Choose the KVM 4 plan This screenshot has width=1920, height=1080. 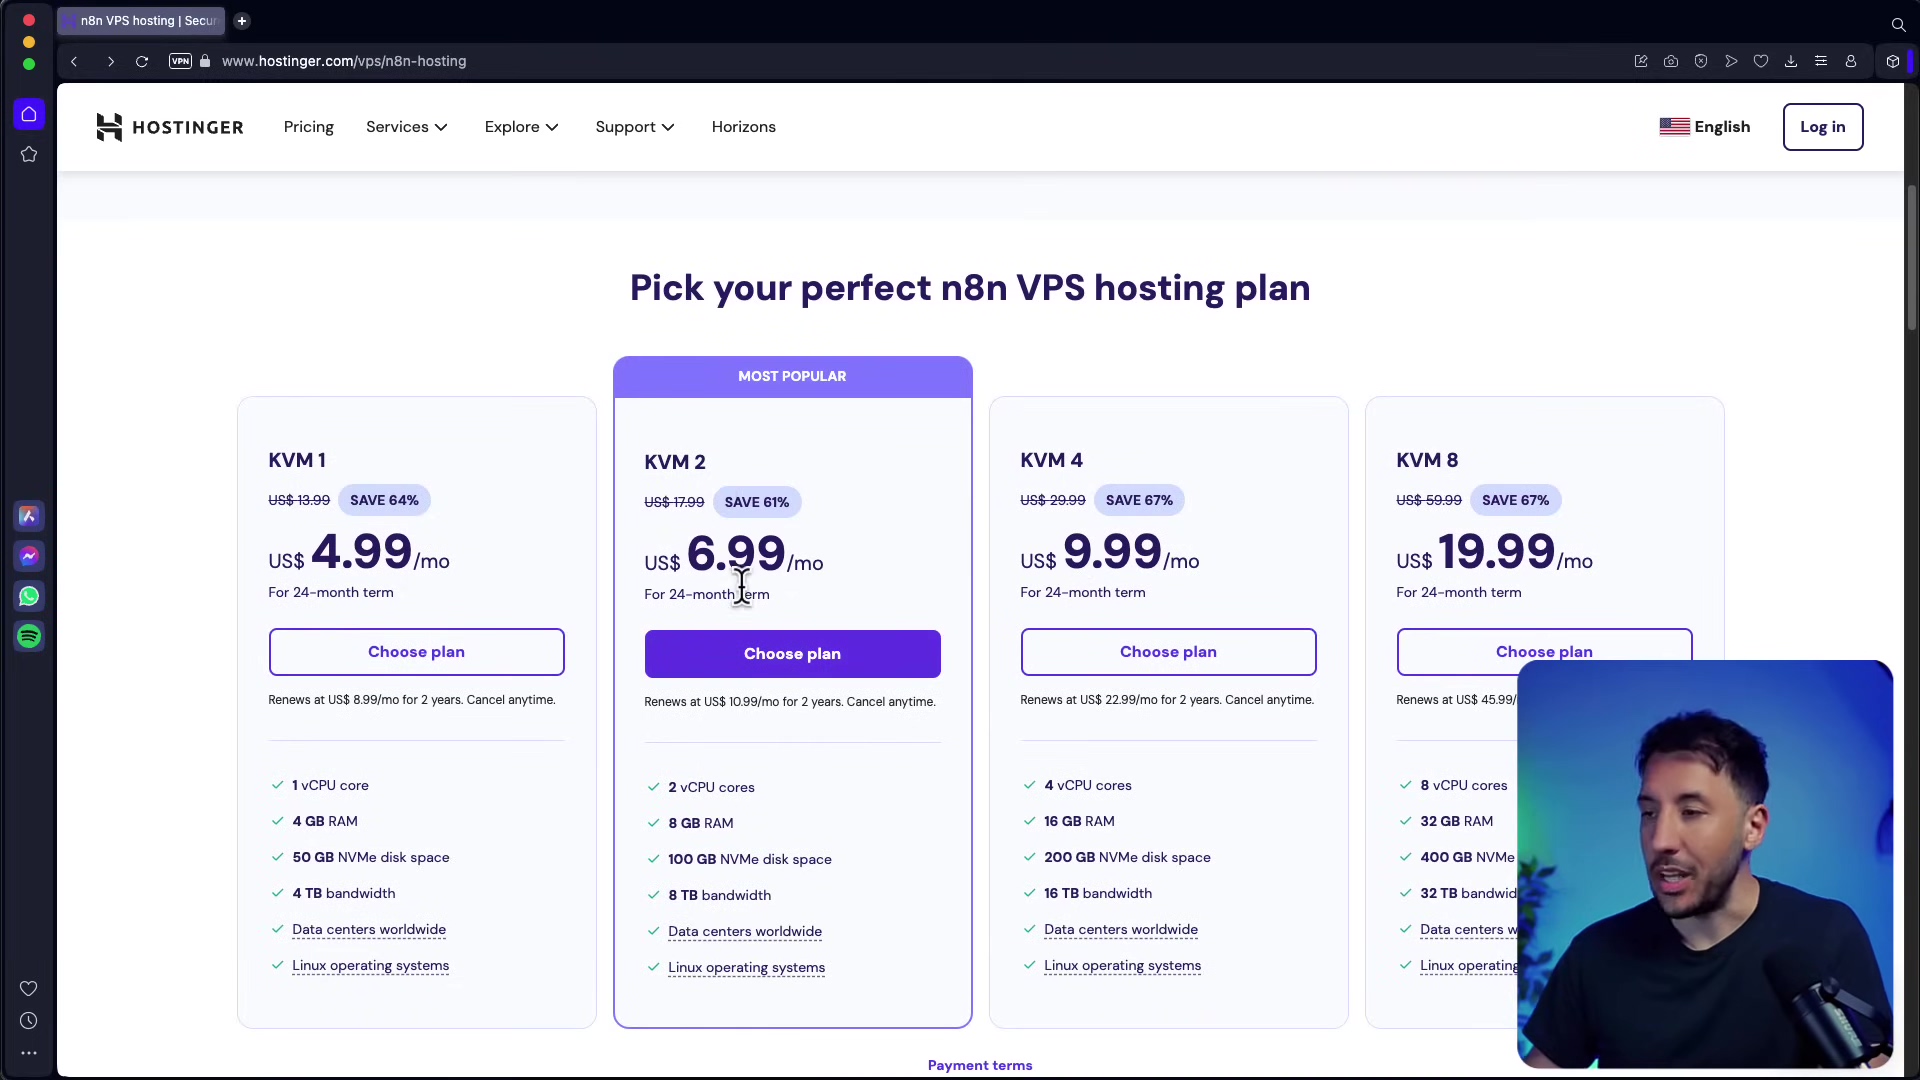tap(1169, 652)
